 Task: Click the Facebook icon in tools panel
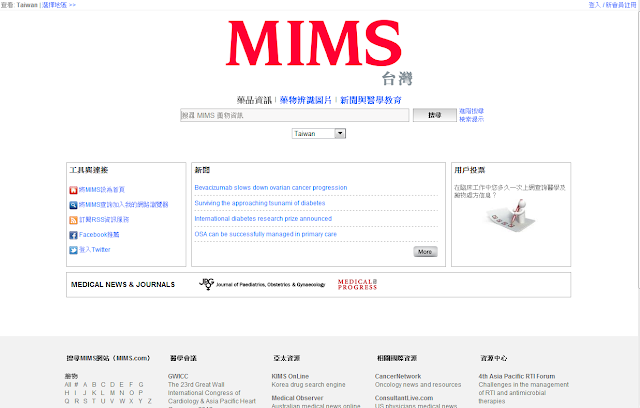pyautogui.click(x=73, y=235)
